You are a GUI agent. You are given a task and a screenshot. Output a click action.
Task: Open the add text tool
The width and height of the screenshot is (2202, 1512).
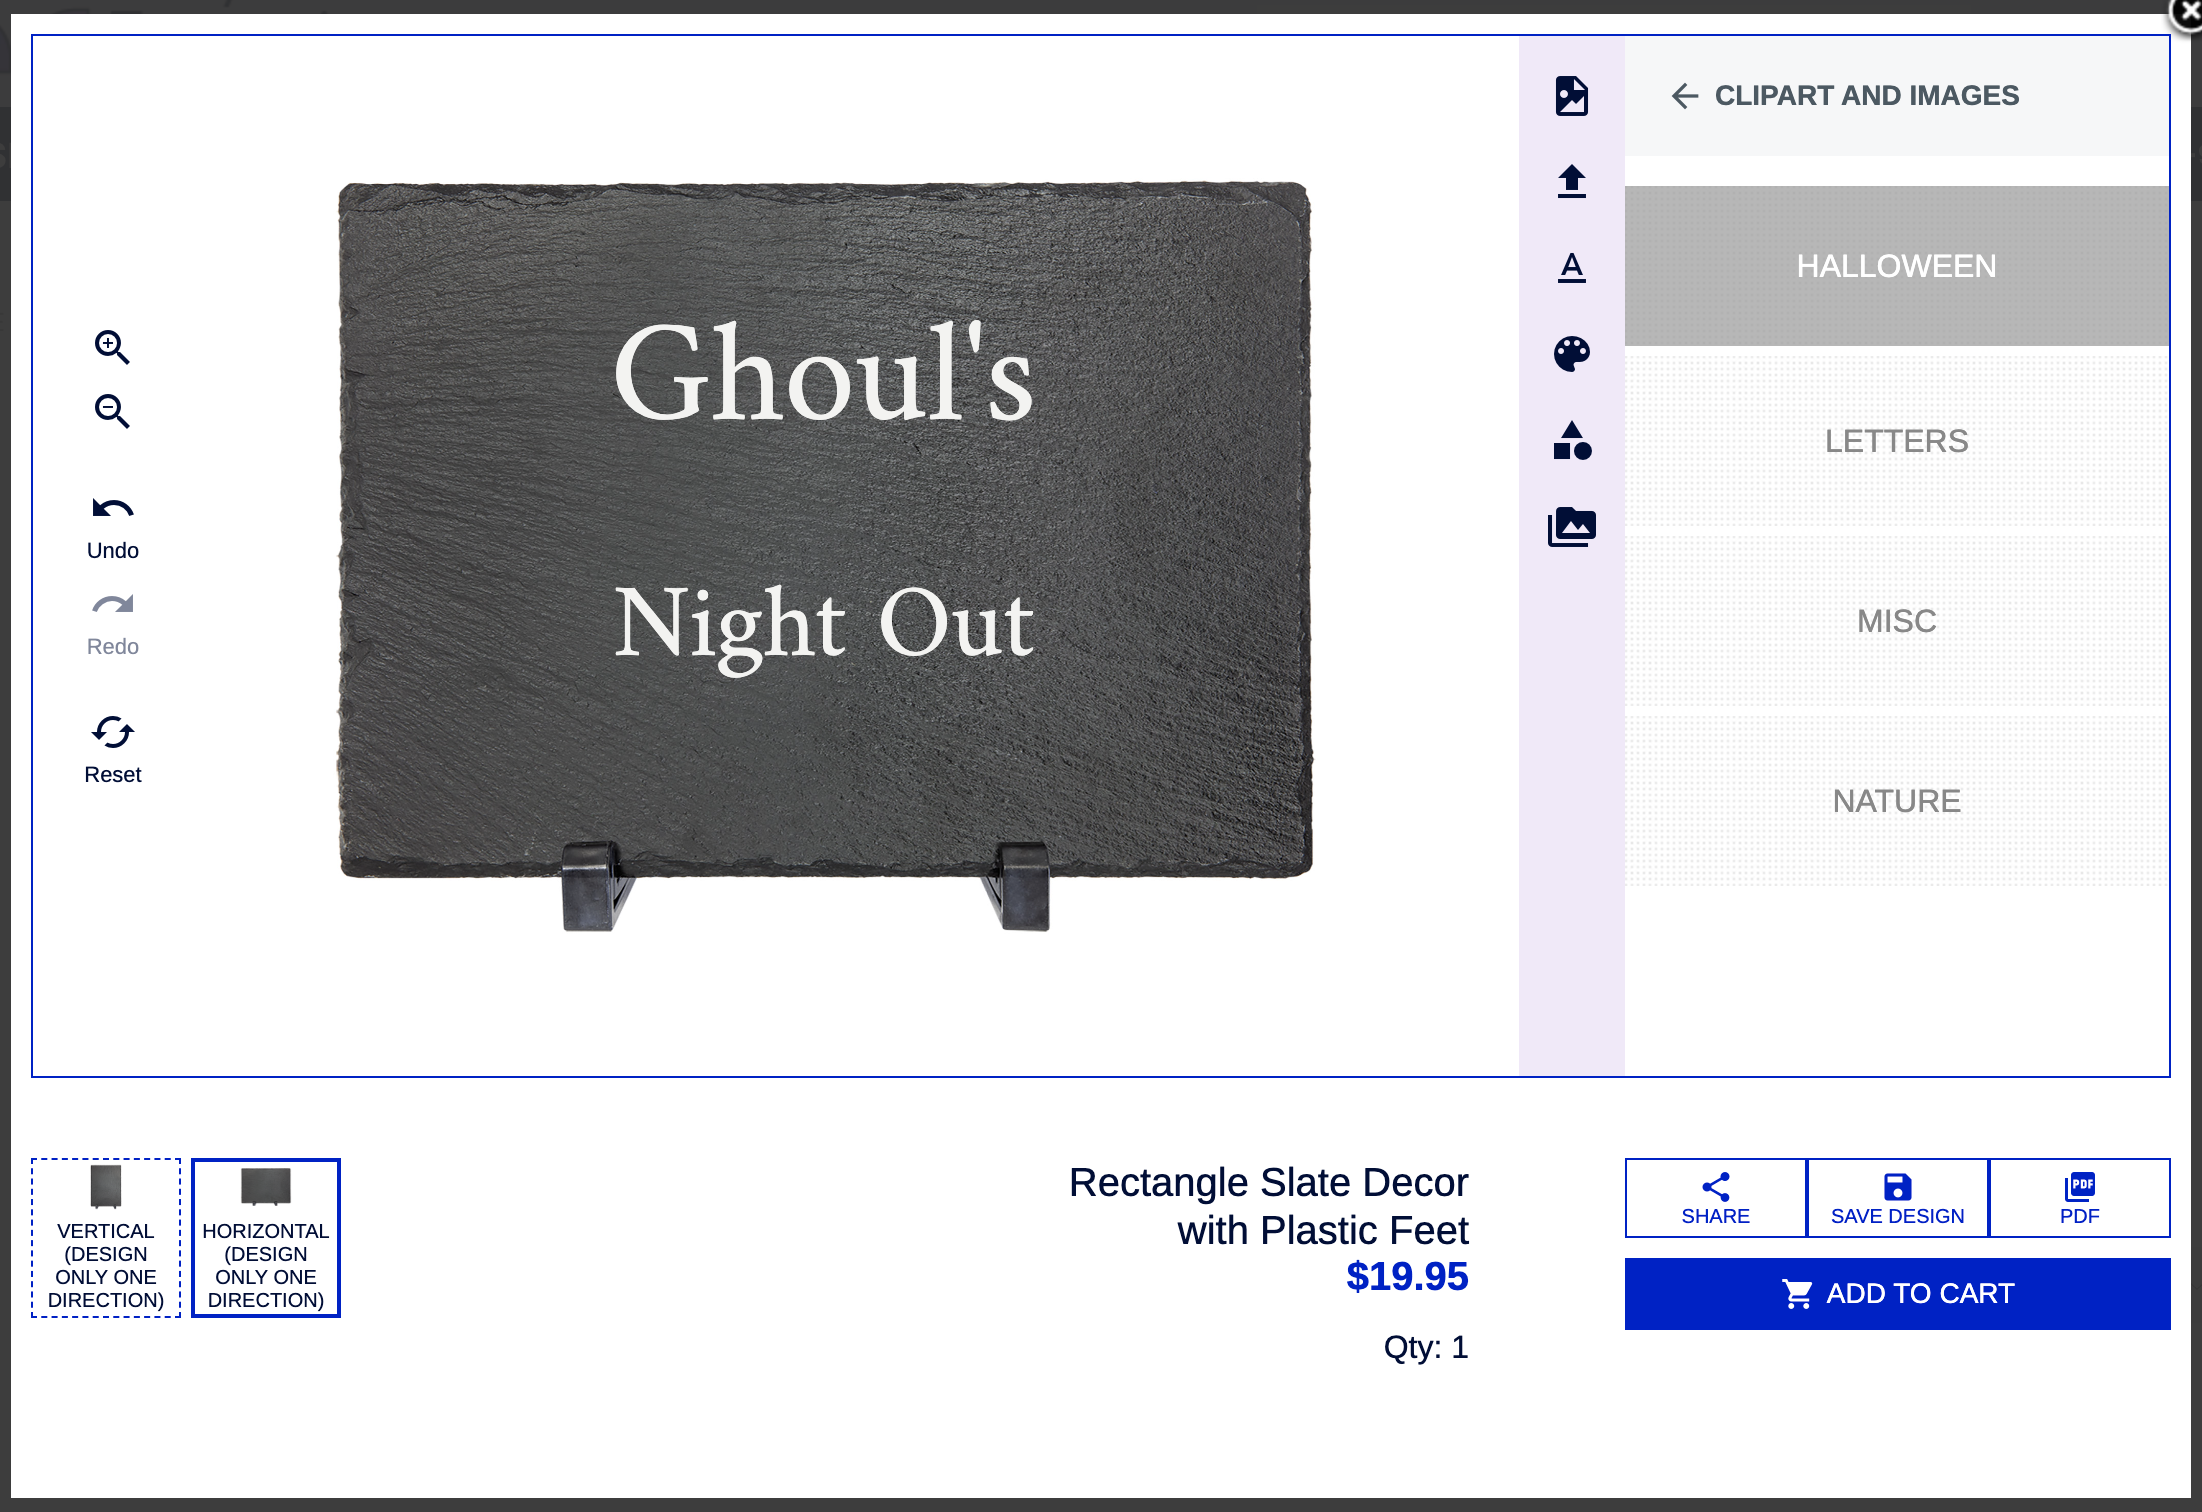(1571, 268)
